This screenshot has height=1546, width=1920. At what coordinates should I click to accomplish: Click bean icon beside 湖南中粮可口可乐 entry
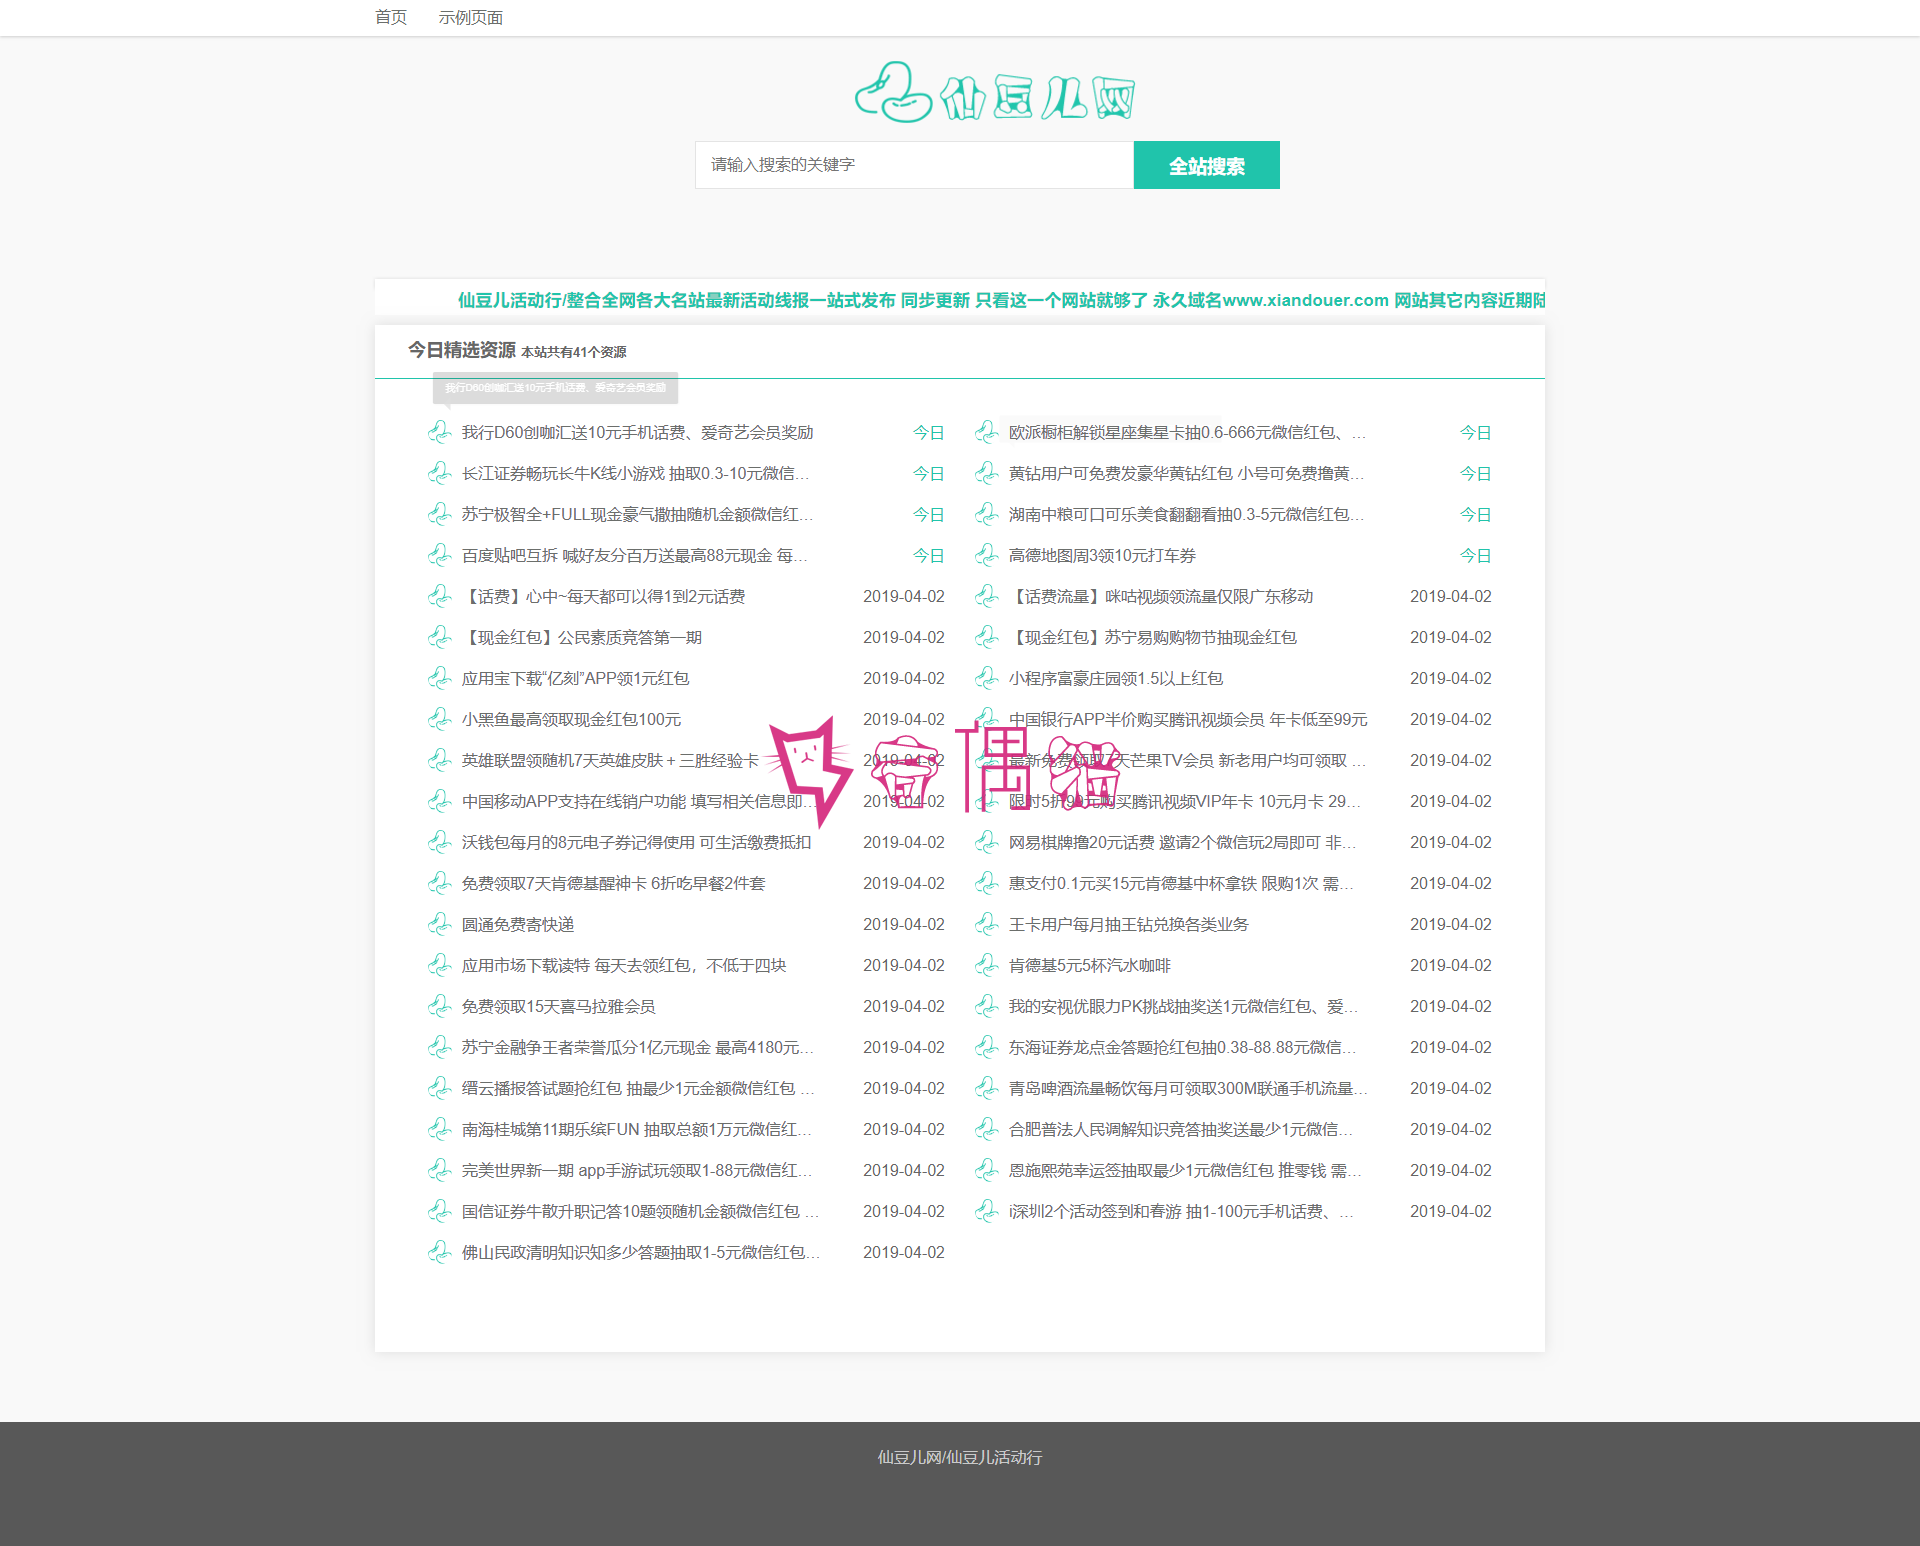click(x=987, y=514)
